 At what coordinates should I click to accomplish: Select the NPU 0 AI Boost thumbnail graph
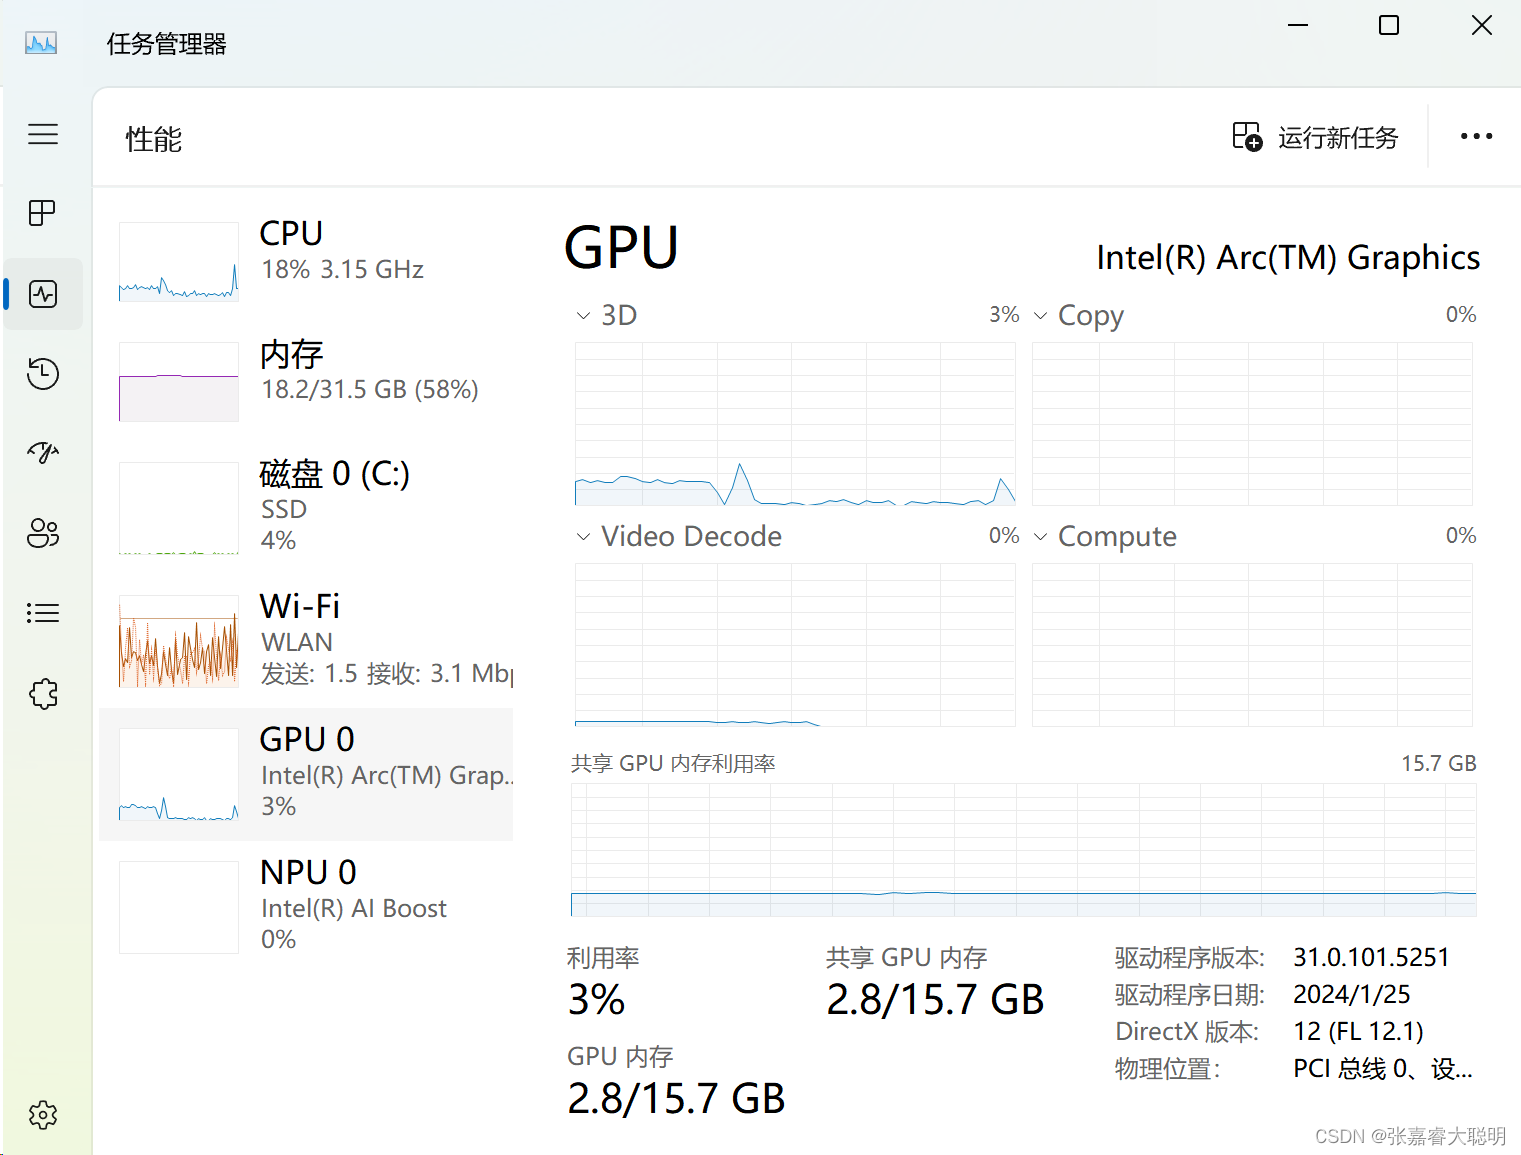pos(178,905)
